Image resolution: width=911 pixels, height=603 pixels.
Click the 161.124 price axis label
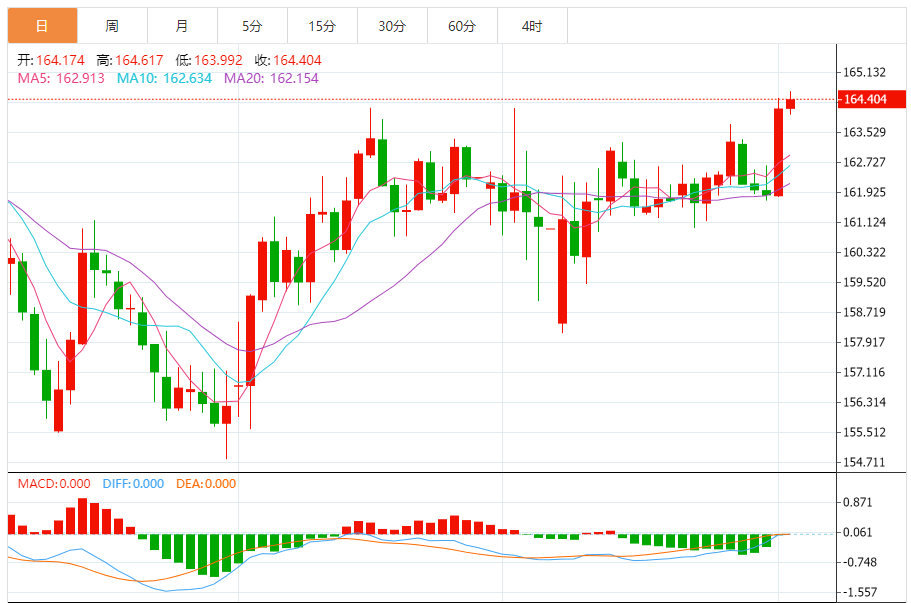(865, 222)
